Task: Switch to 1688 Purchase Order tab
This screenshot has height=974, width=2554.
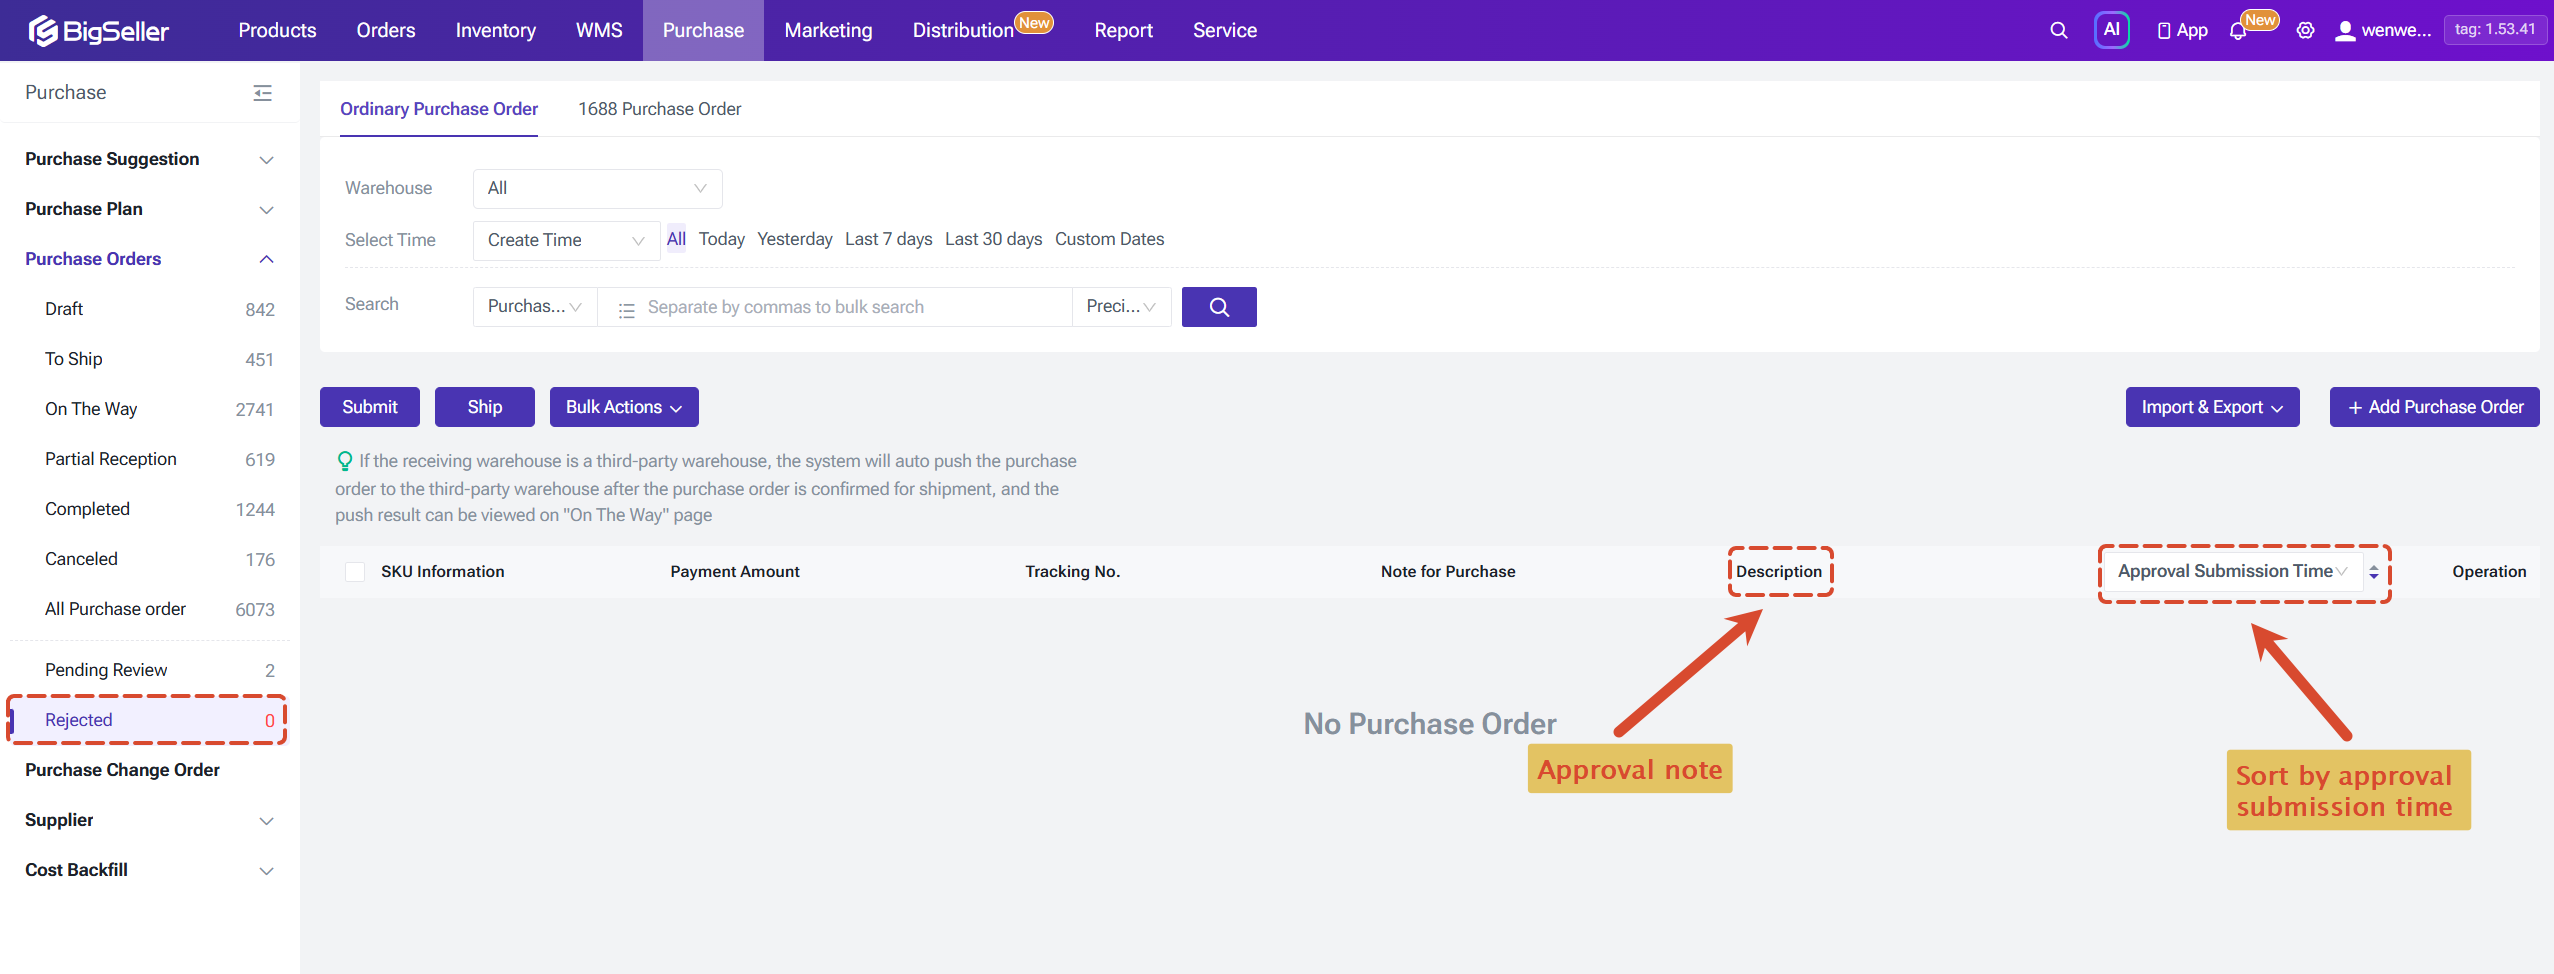Action: tap(660, 109)
